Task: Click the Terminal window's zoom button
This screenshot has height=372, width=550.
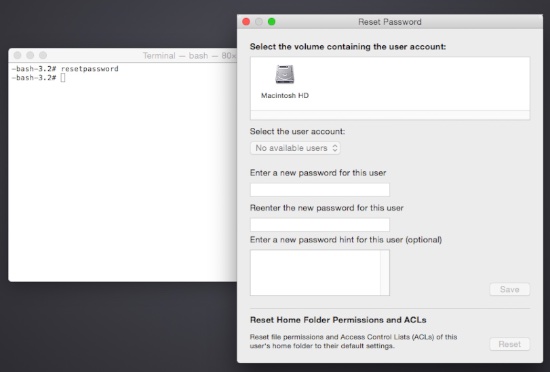Action: (x=43, y=55)
